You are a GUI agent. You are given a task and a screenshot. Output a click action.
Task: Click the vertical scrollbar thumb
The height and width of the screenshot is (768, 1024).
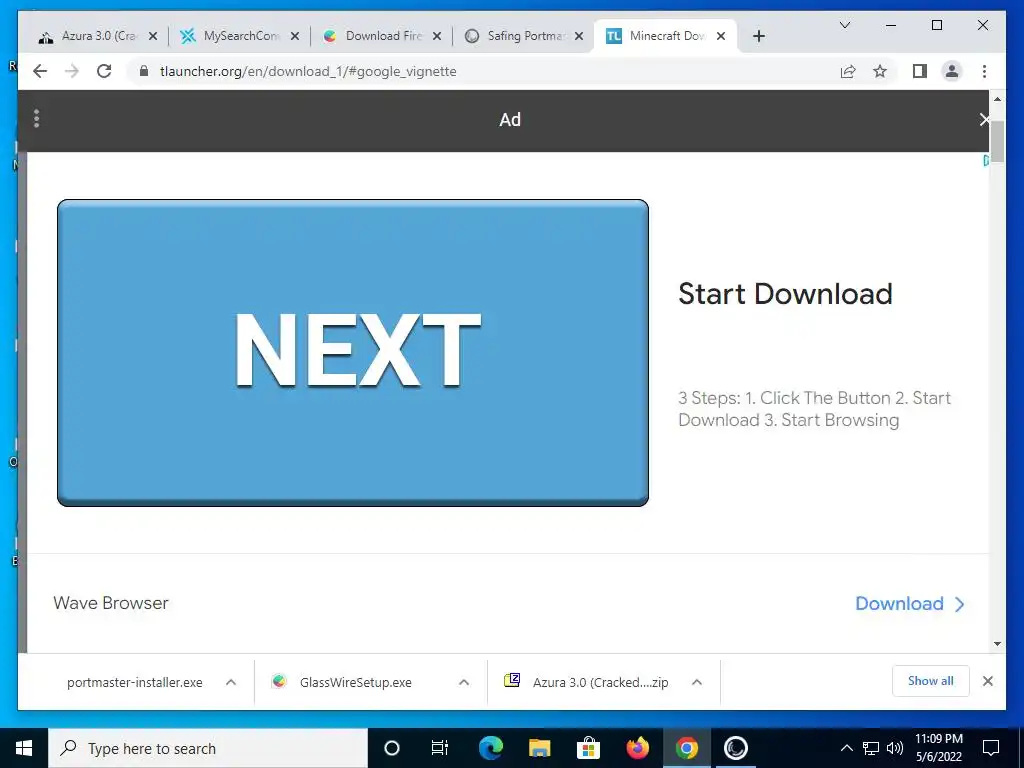pyautogui.click(x=997, y=142)
